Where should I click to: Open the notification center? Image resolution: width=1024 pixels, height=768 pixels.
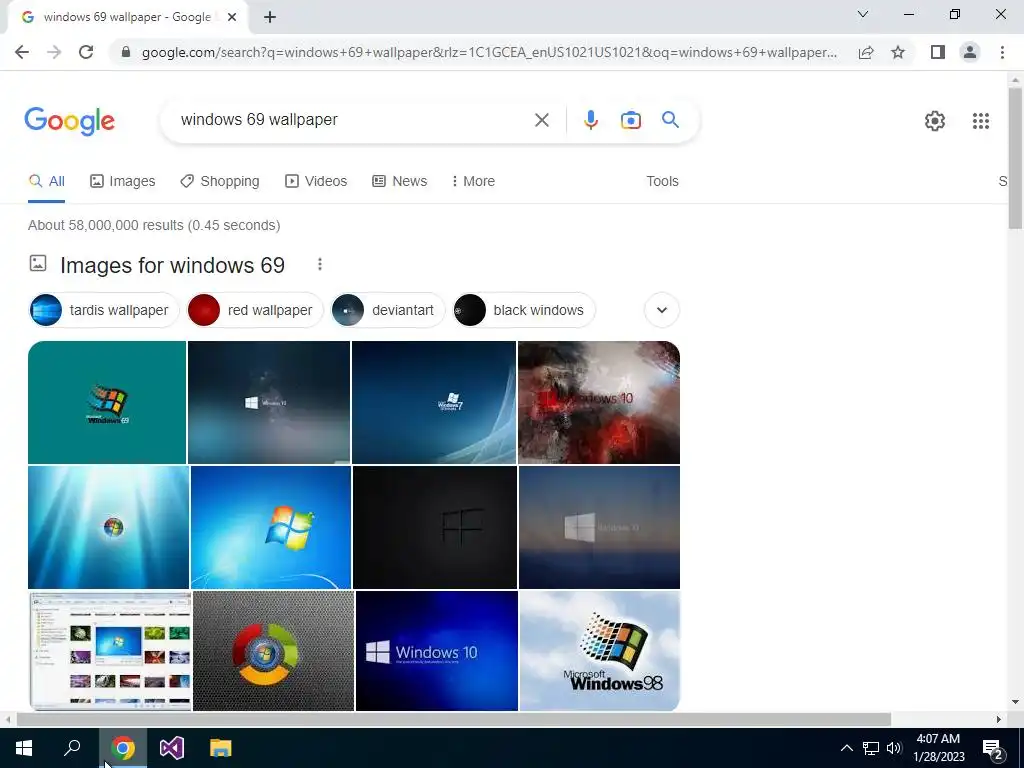(993, 748)
